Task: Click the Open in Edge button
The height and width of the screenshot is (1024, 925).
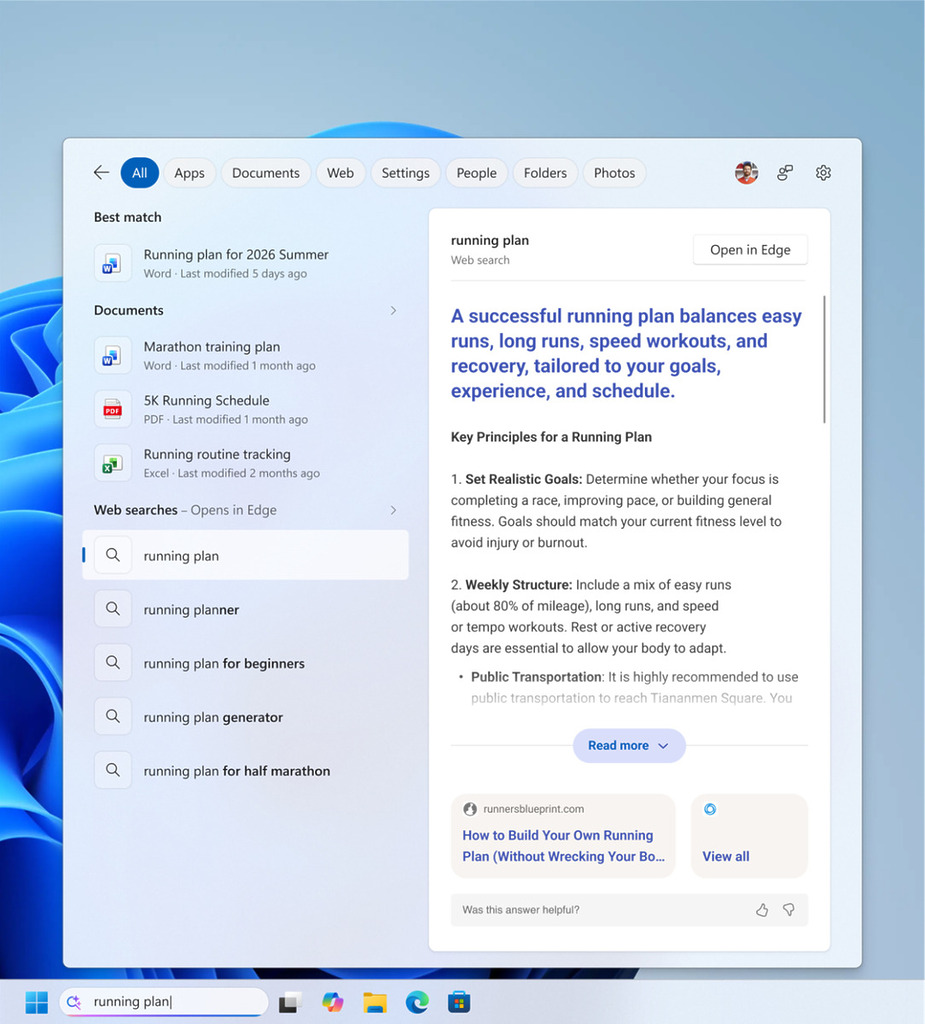Action: (x=750, y=249)
